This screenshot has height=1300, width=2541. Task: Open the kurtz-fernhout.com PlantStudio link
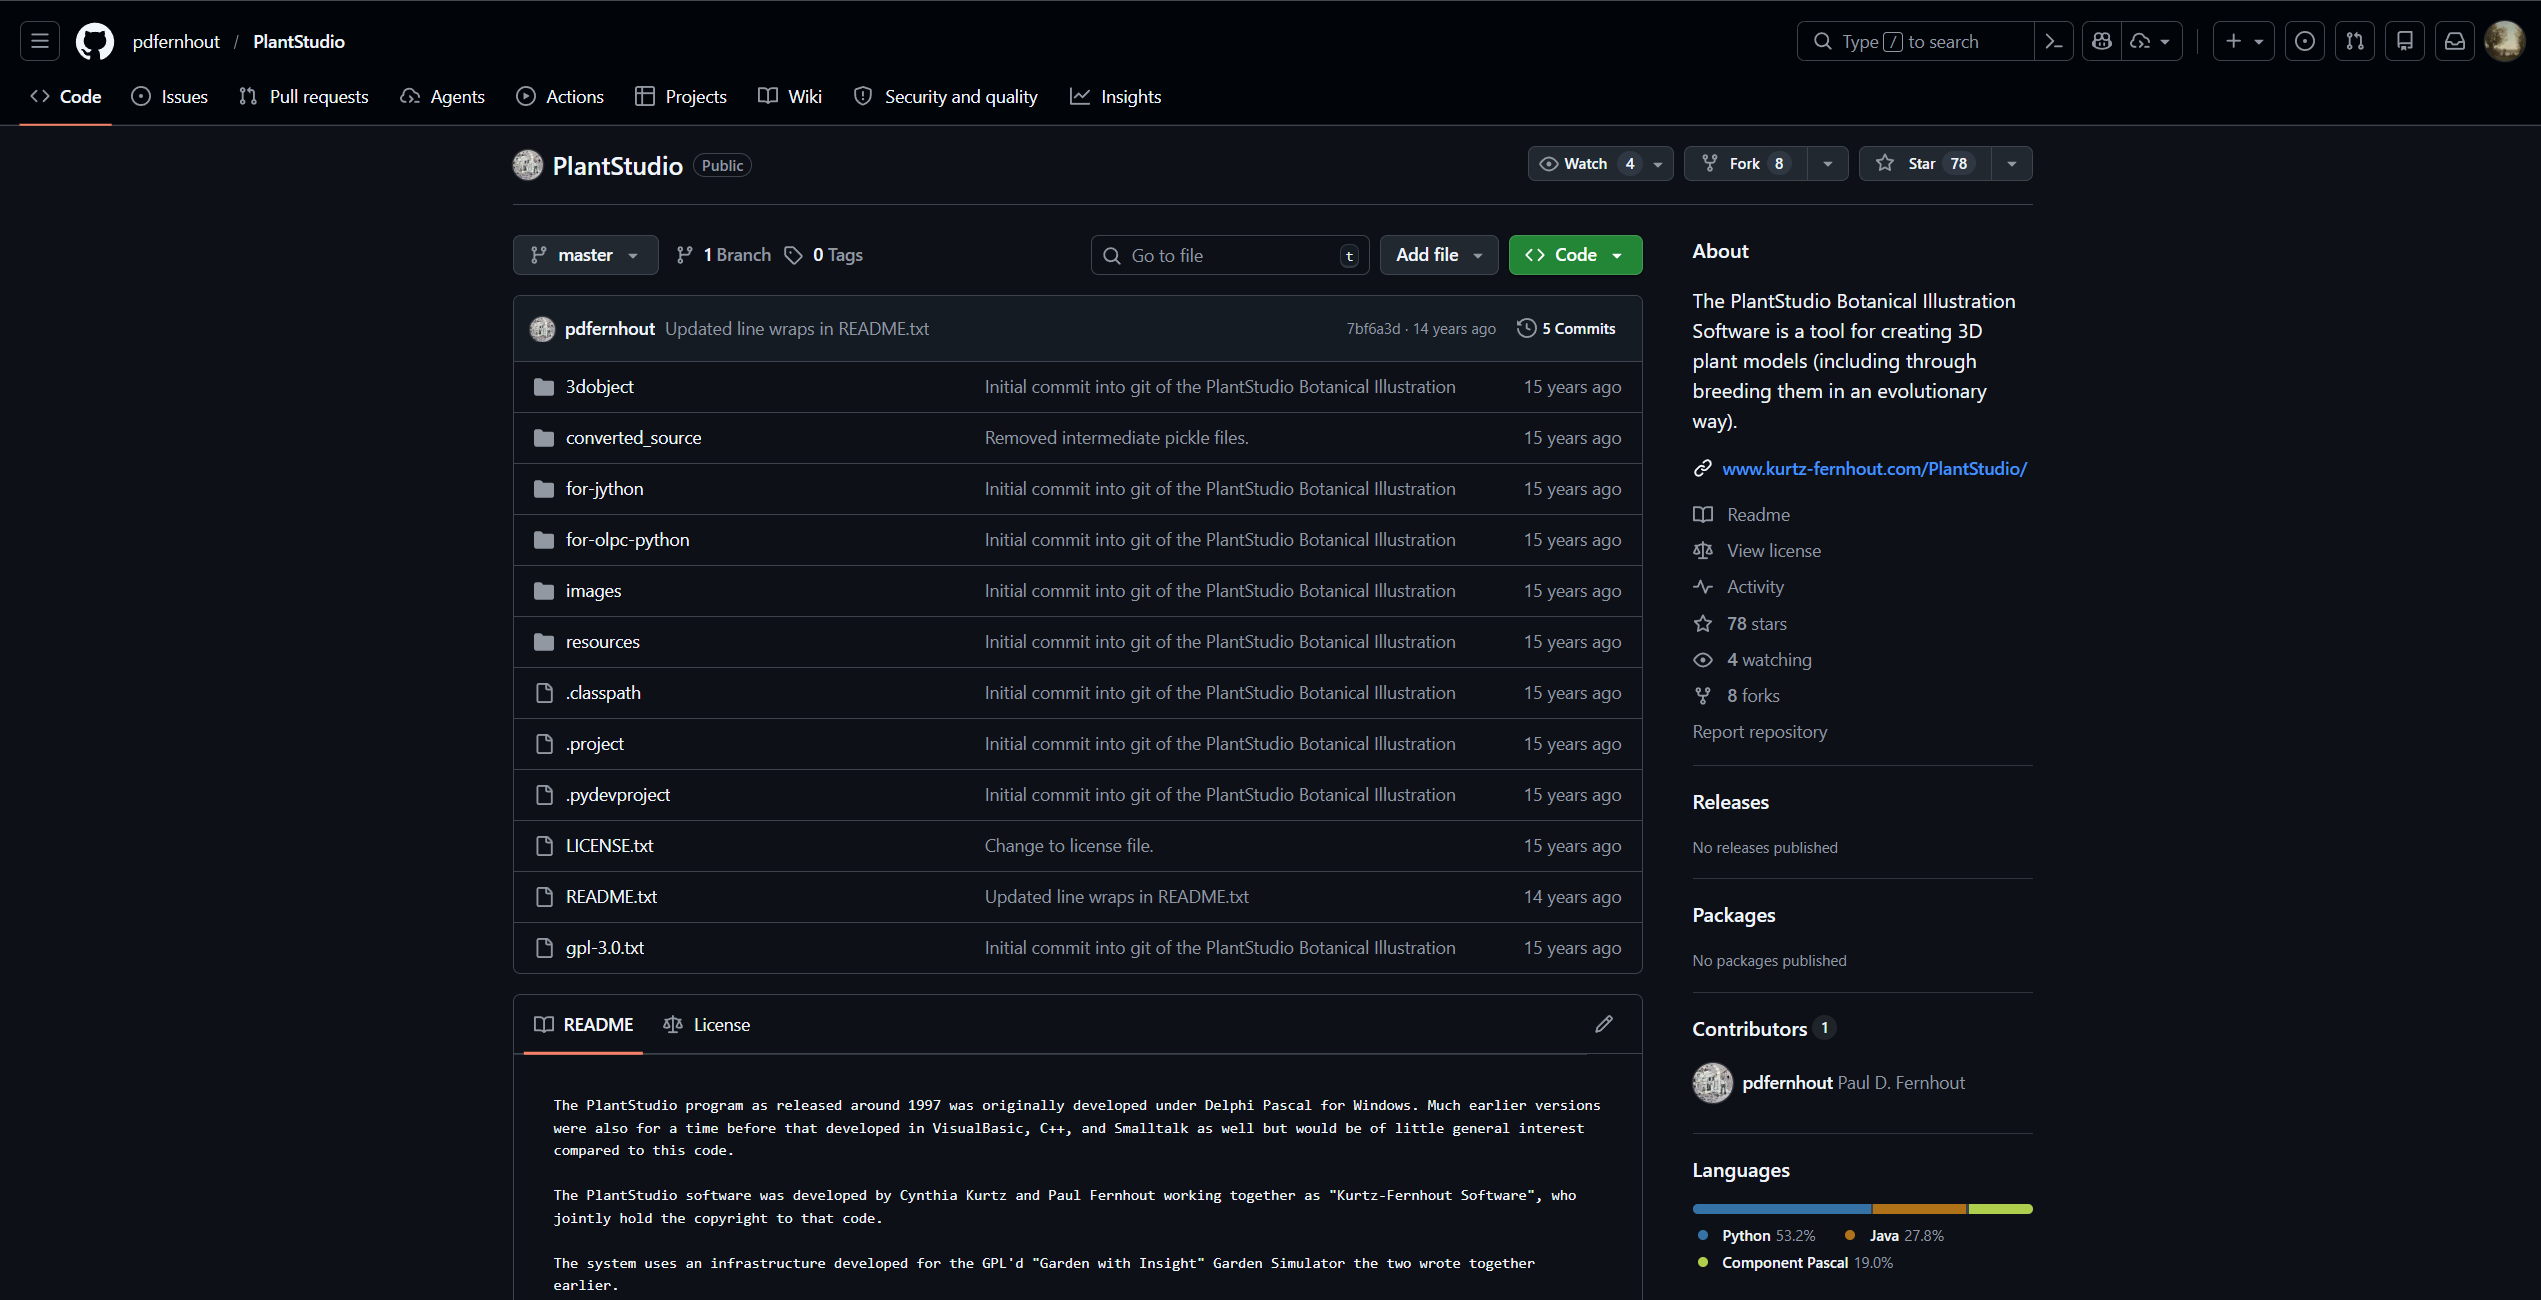[1874, 468]
